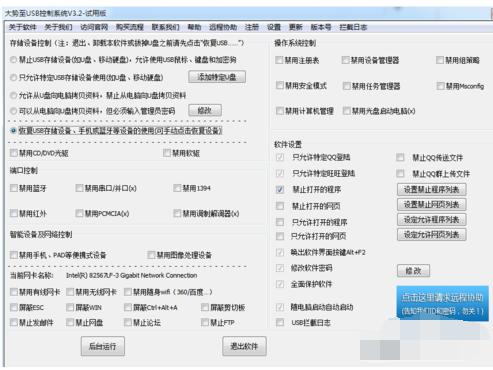Open the 远程协助 menu
Viewport: 493px width, 370px height.
[223, 27]
